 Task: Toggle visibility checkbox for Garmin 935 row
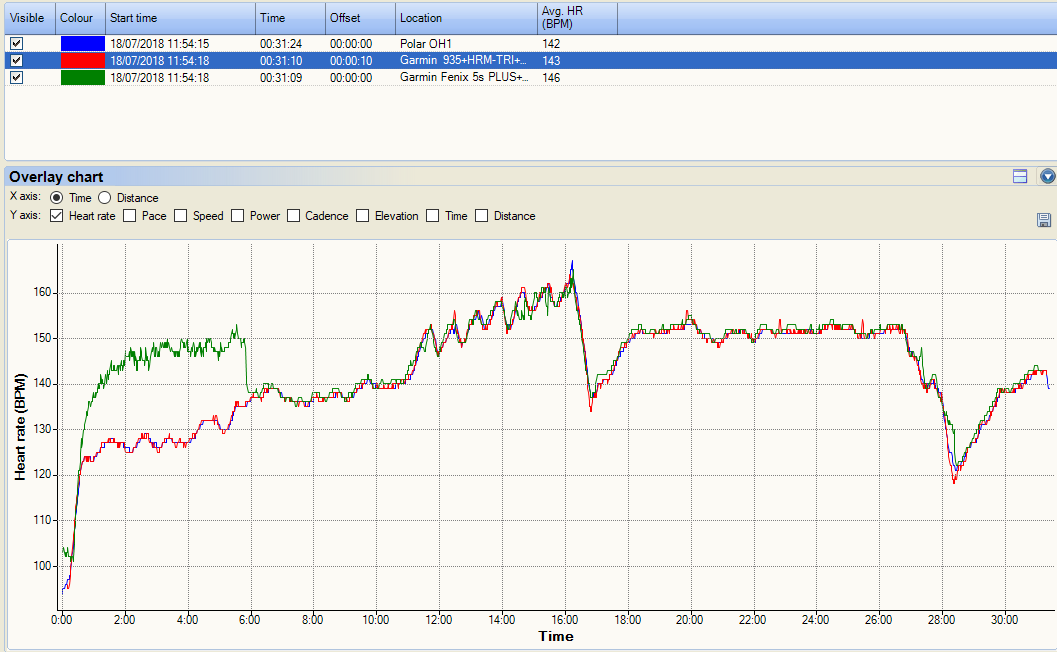pyautogui.click(x=15, y=61)
